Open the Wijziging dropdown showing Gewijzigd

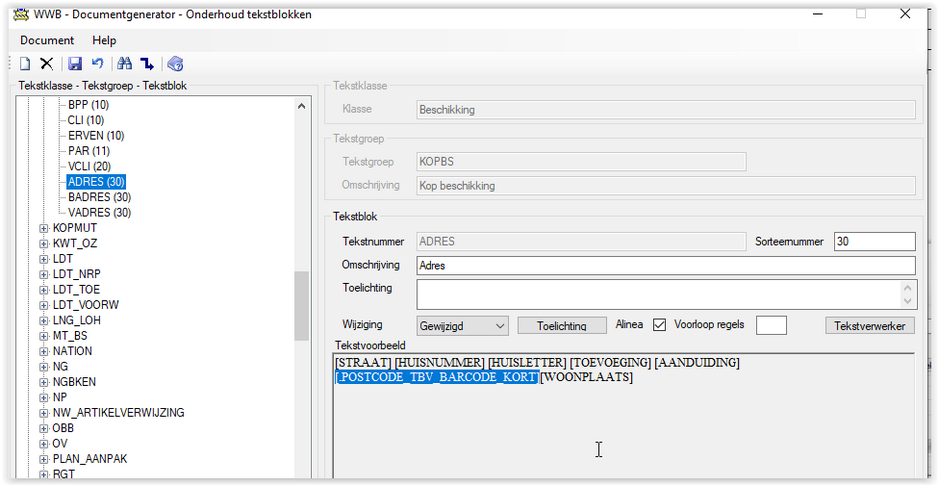click(x=462, y=326)
